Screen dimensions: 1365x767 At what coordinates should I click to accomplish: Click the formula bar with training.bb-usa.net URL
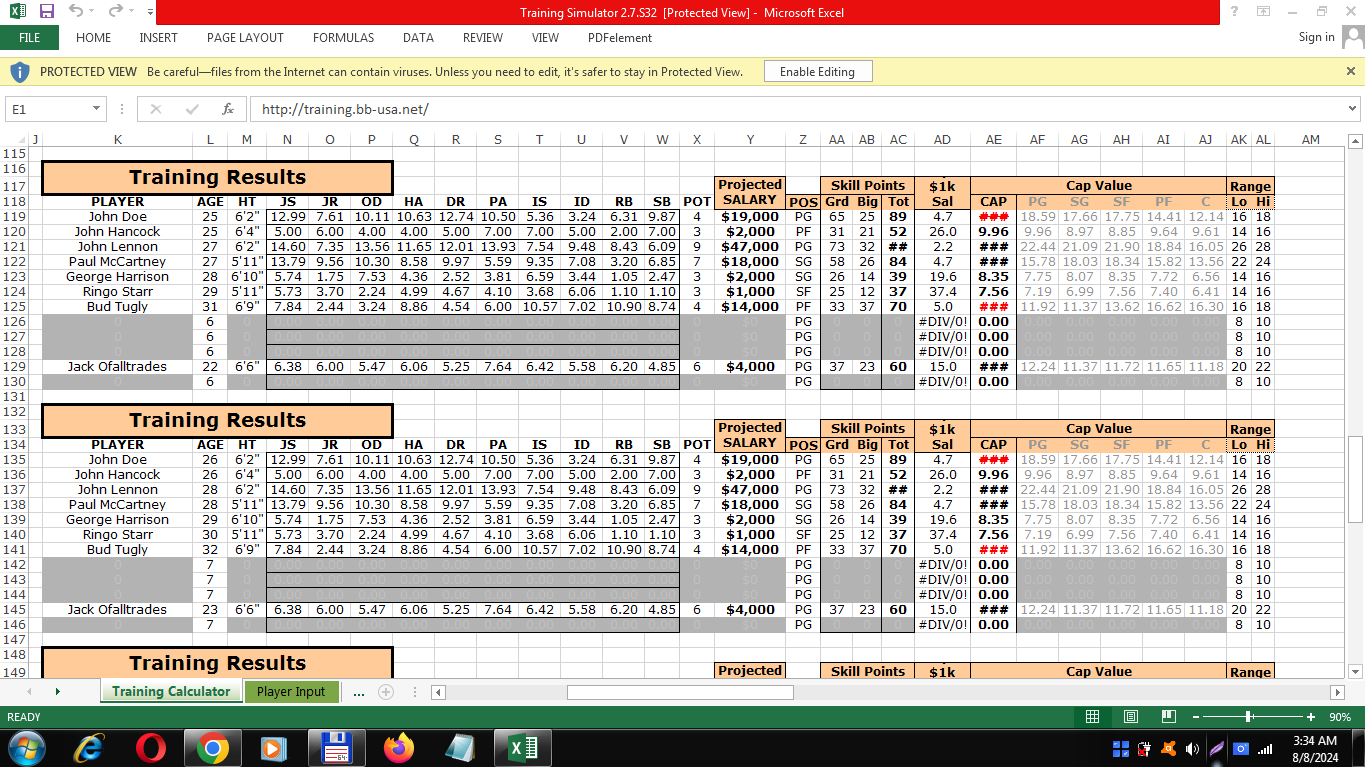point(796,109)
